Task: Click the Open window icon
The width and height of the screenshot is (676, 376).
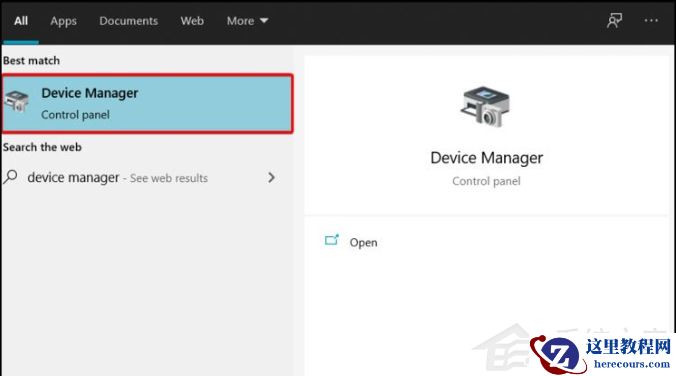Action: coord(332,240)
